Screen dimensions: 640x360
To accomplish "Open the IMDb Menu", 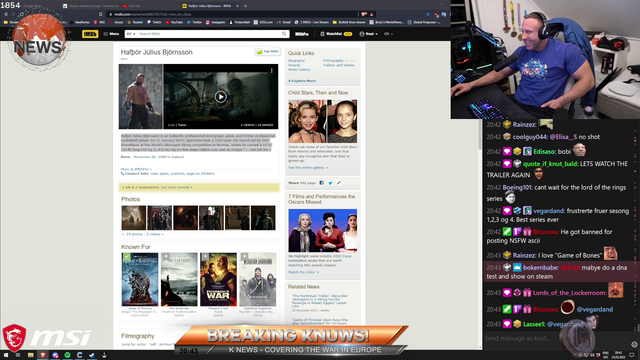I will click(x=111, y=34).
